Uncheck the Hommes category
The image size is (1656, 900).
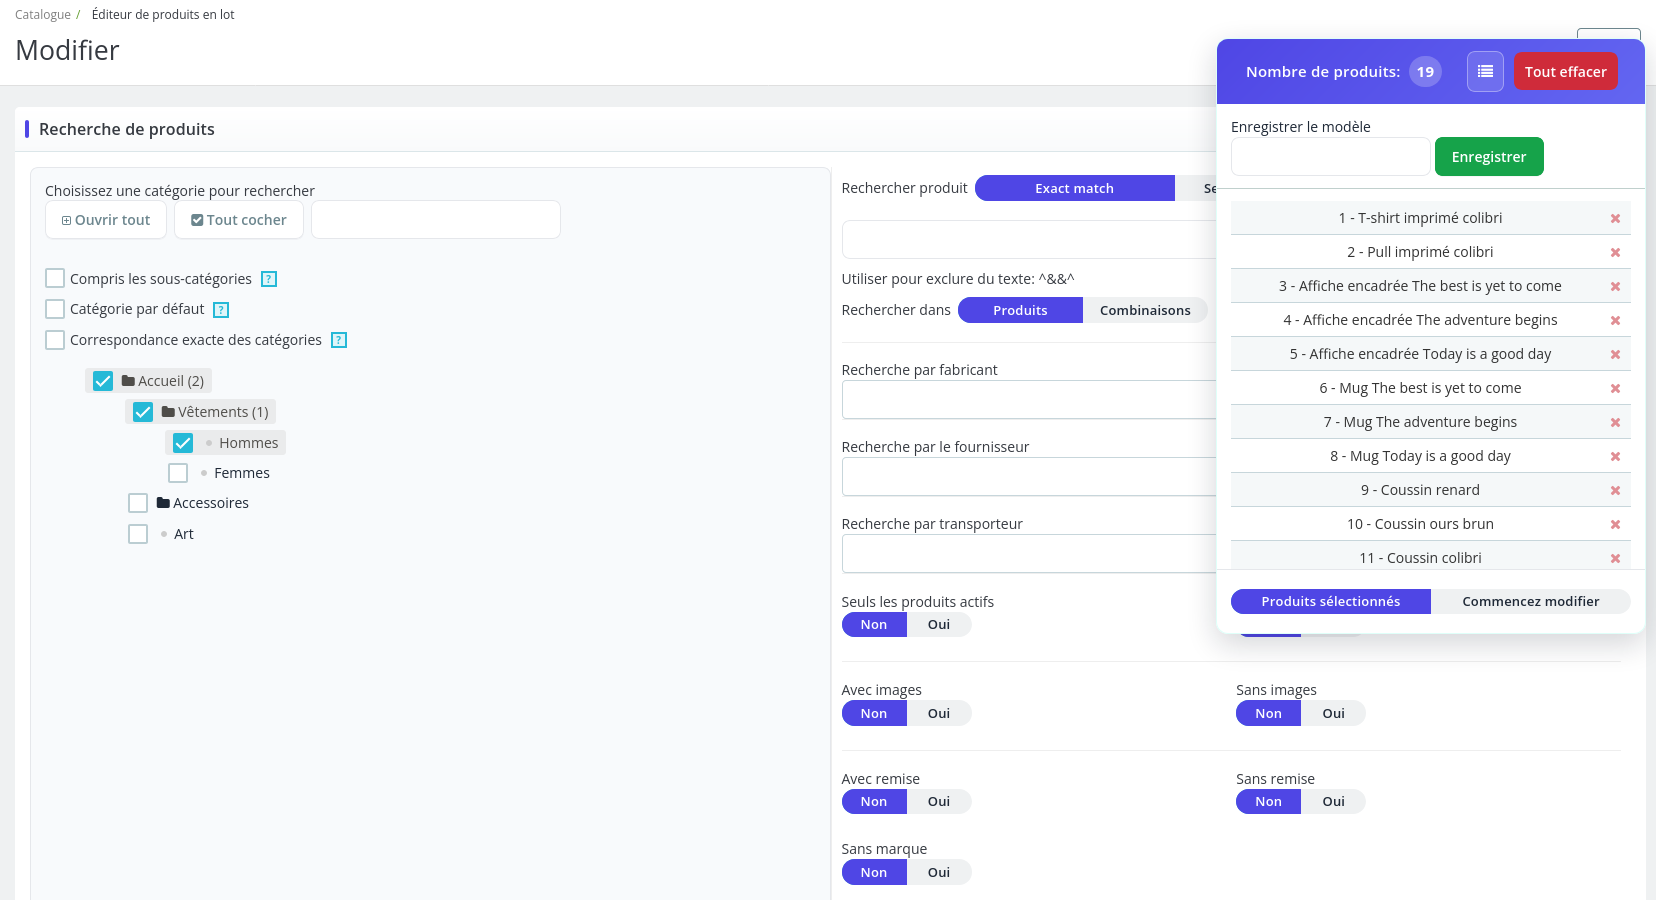coord(183,443)
